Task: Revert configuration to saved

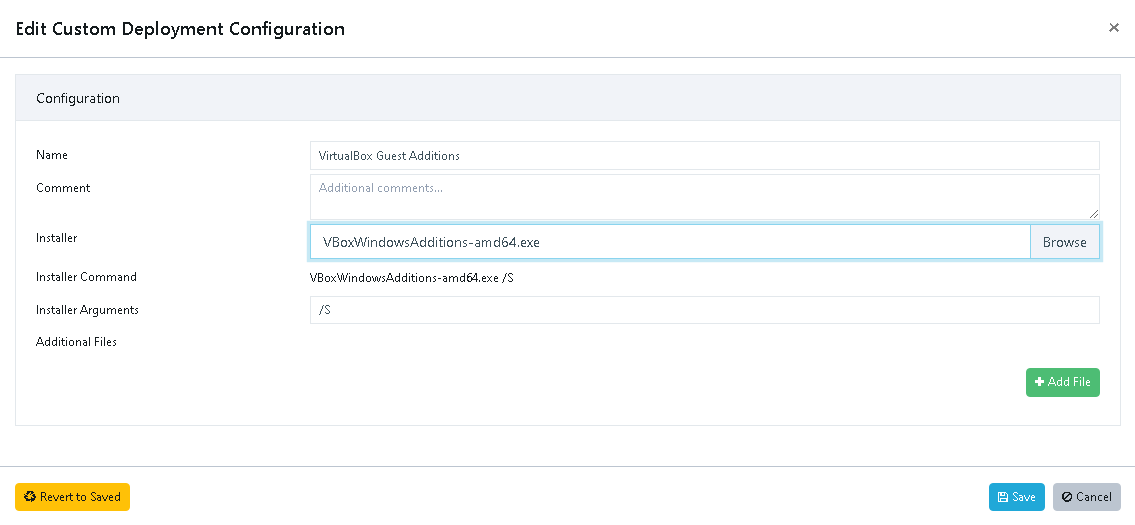Action: pos(72,497)
